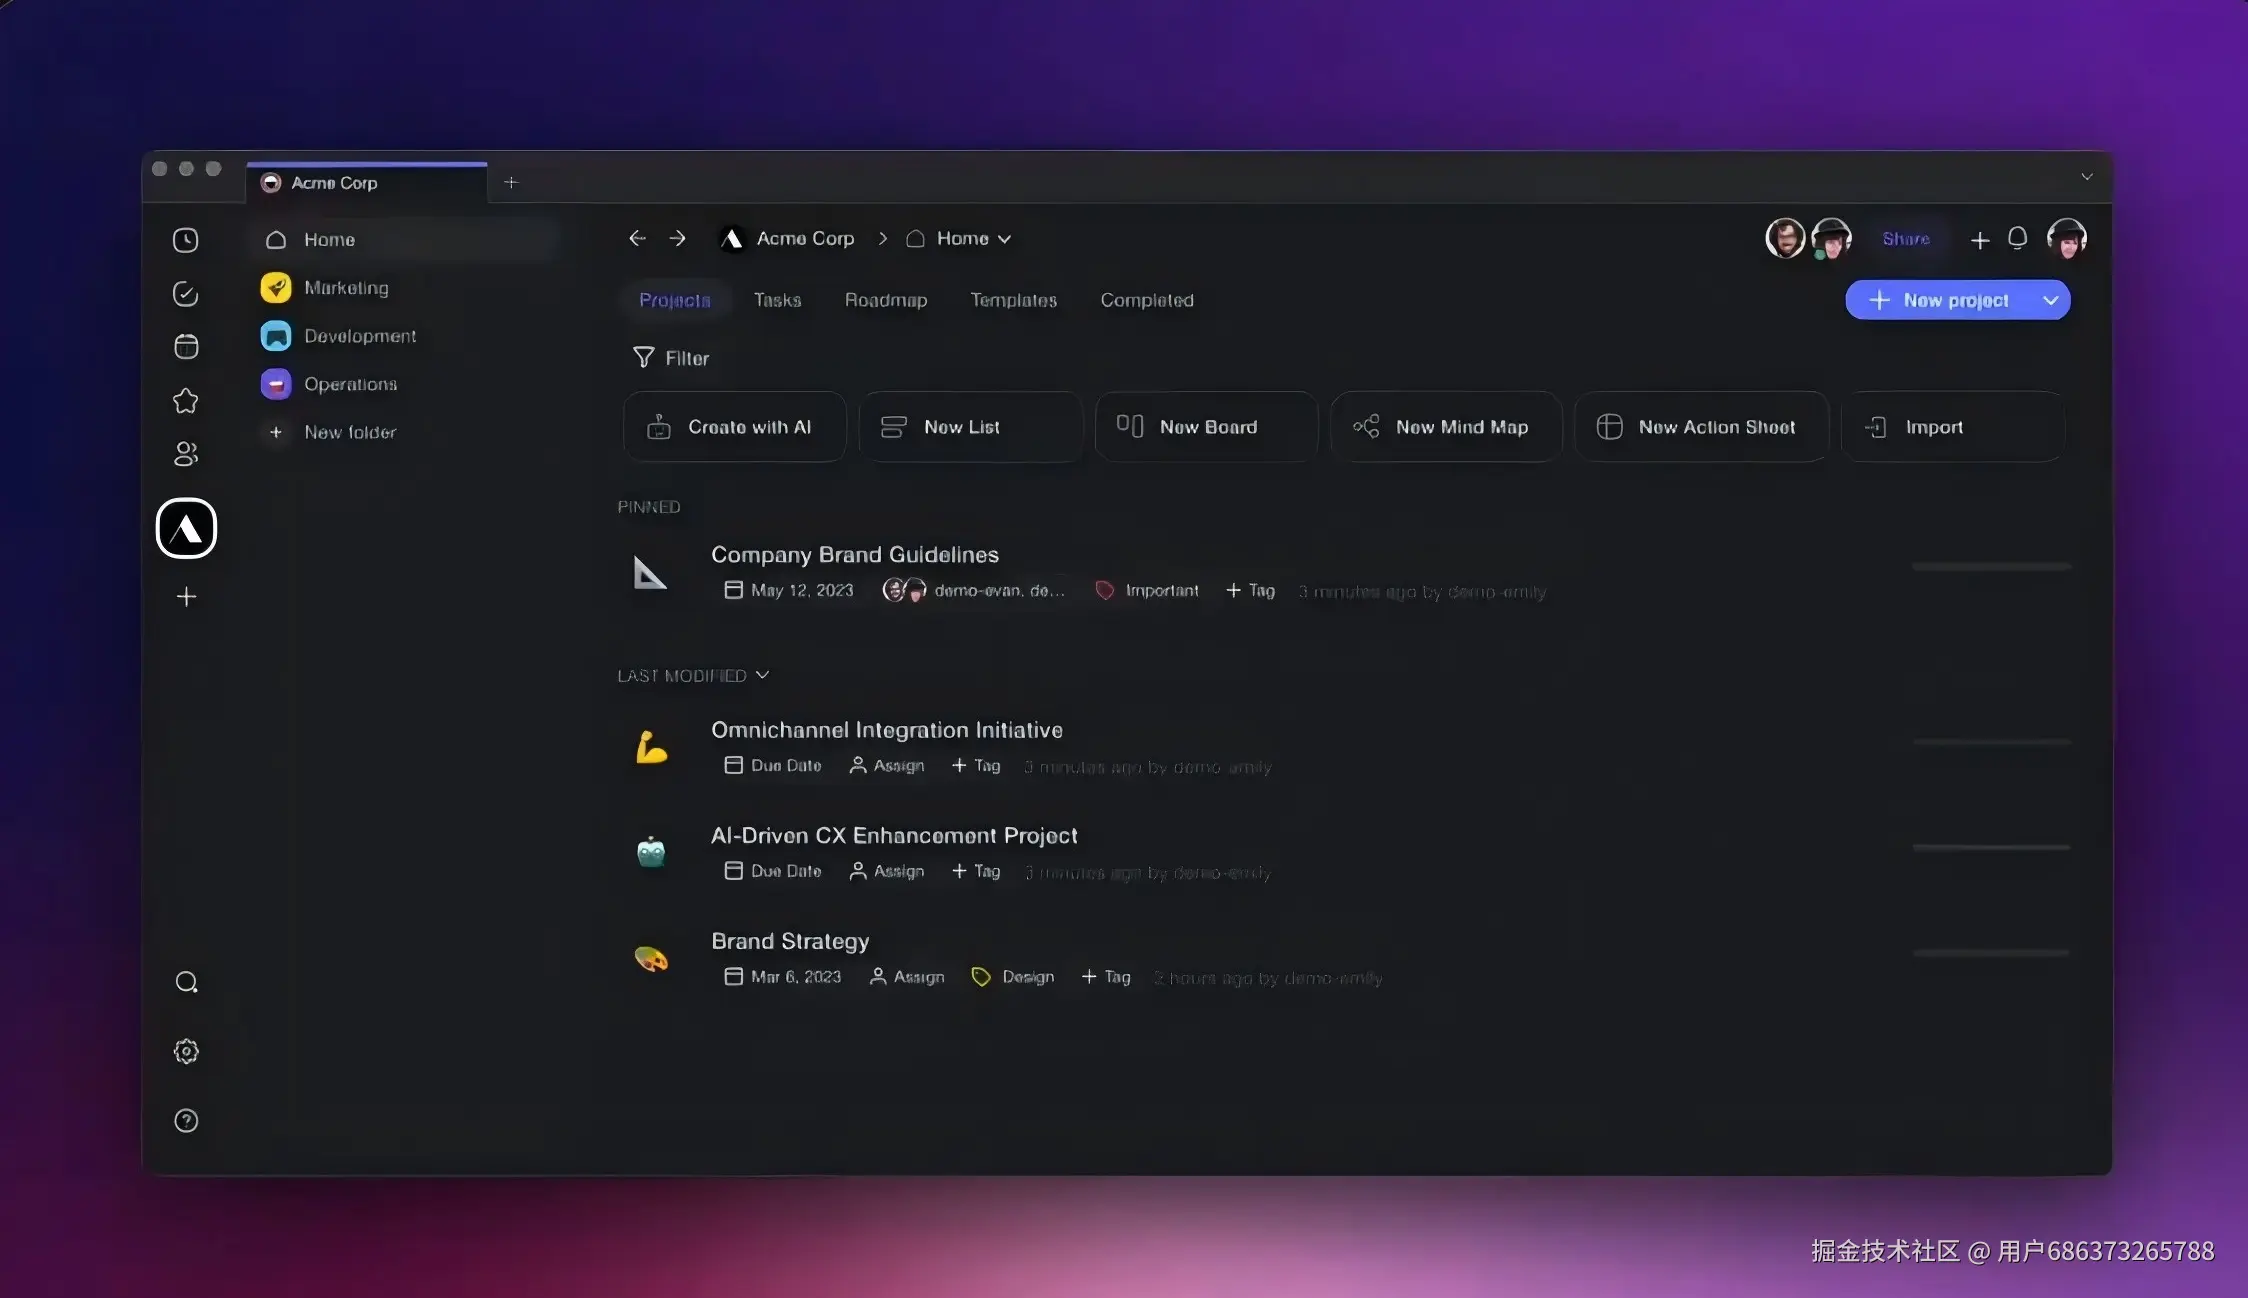Click the New Mind Map button
This screenshot has width=2248, height=1298.
(x=1445, y=427)
